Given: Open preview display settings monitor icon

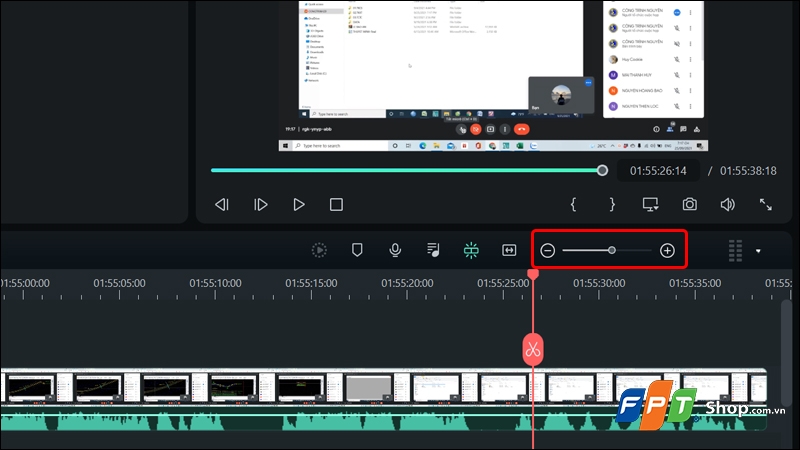Looking at the screenshot, I should (x=651, y=205).
